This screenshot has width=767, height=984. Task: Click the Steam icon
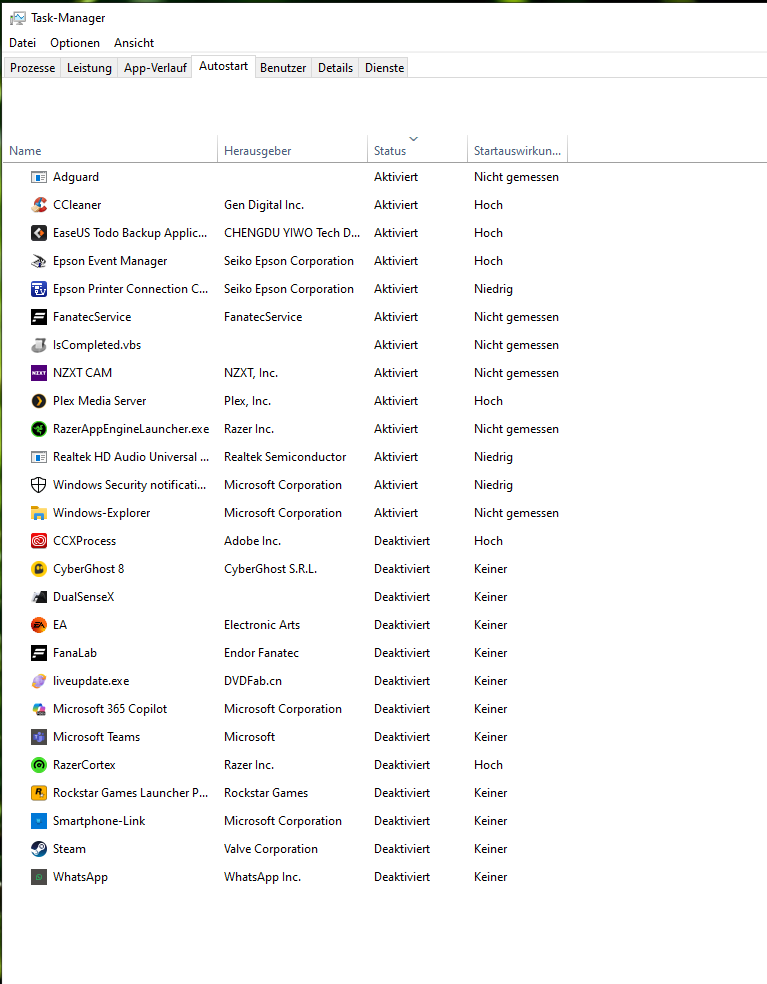(x=39, y=849)
